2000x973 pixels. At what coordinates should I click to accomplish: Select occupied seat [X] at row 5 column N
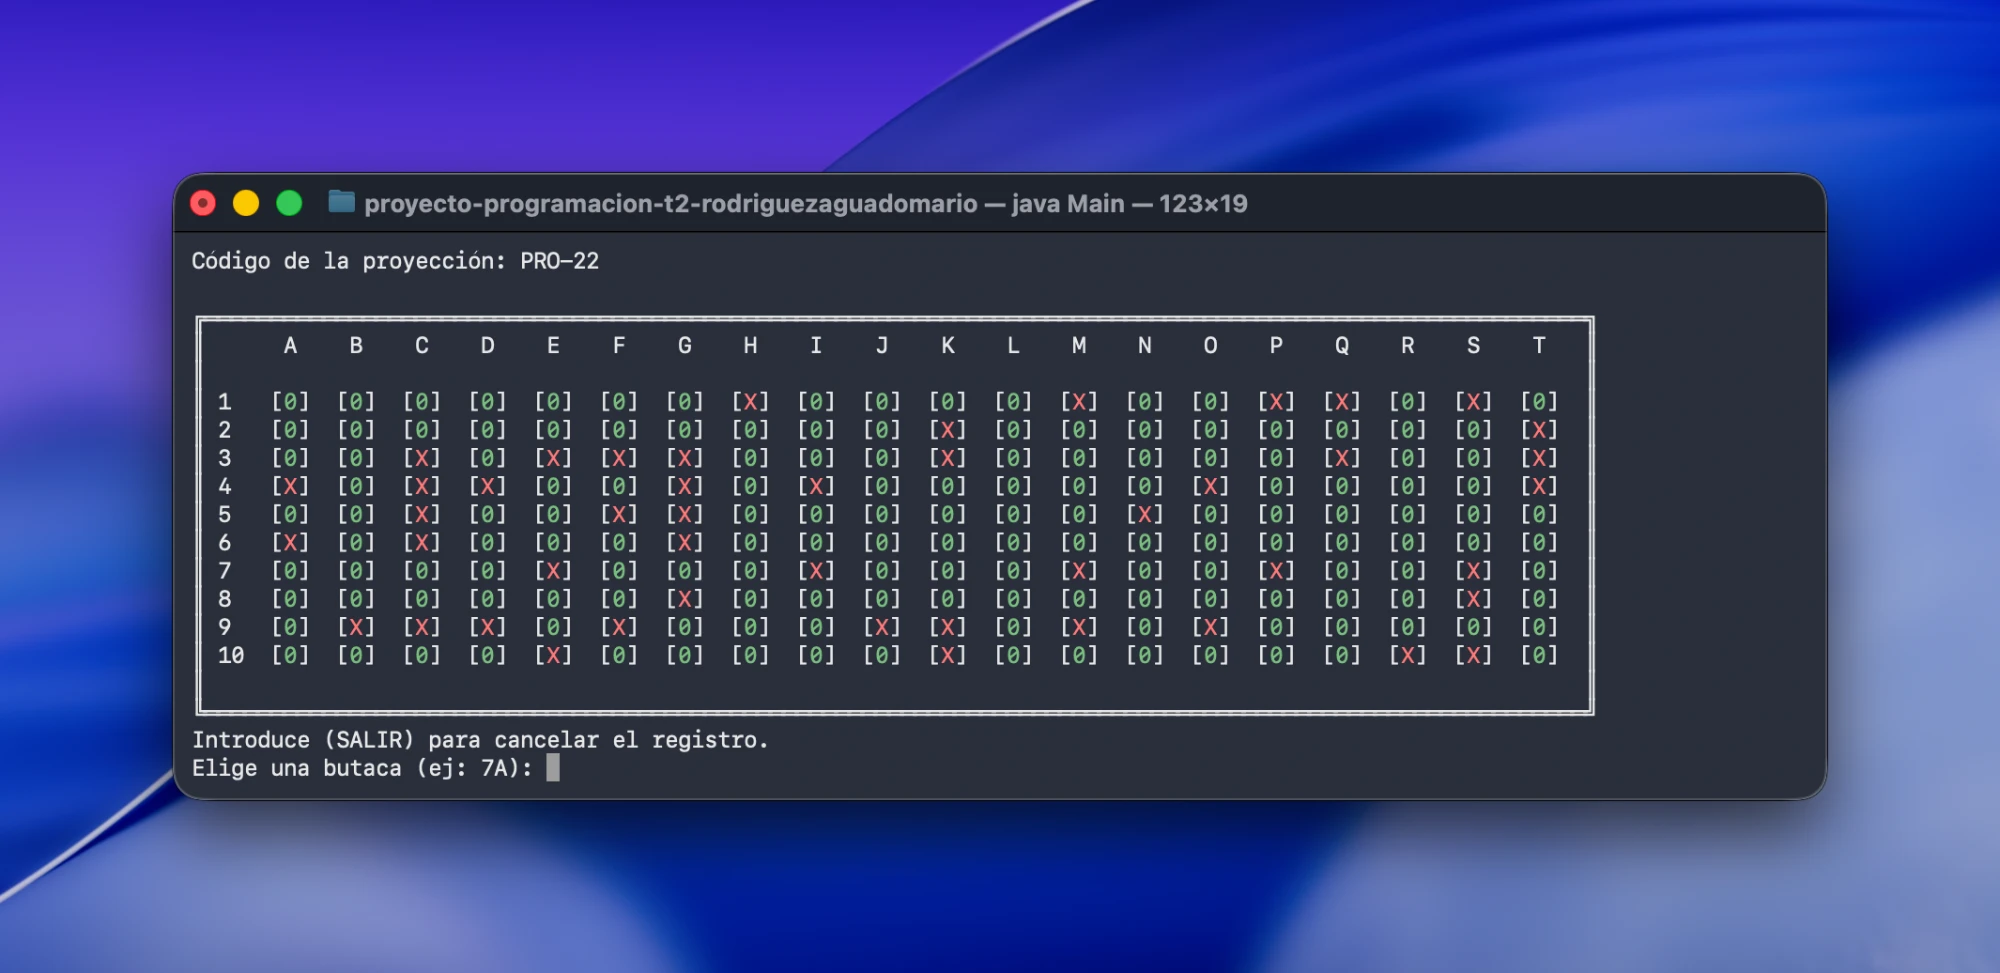coord(1145,514)
